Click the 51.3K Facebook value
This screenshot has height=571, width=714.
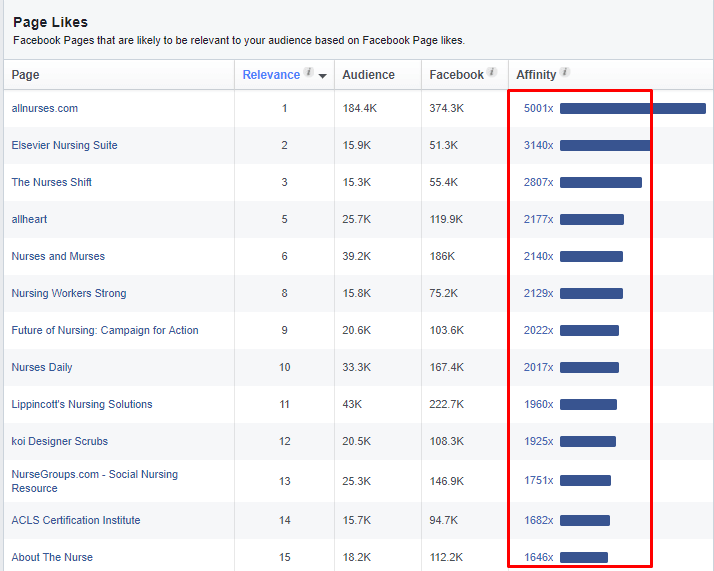coord(444,145)
